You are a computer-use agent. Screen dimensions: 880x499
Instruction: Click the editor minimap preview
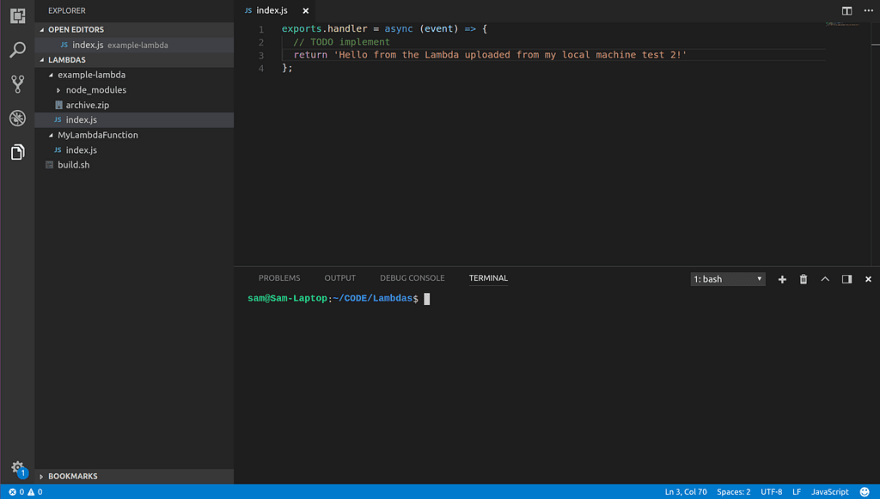click(x=842, y=24)
